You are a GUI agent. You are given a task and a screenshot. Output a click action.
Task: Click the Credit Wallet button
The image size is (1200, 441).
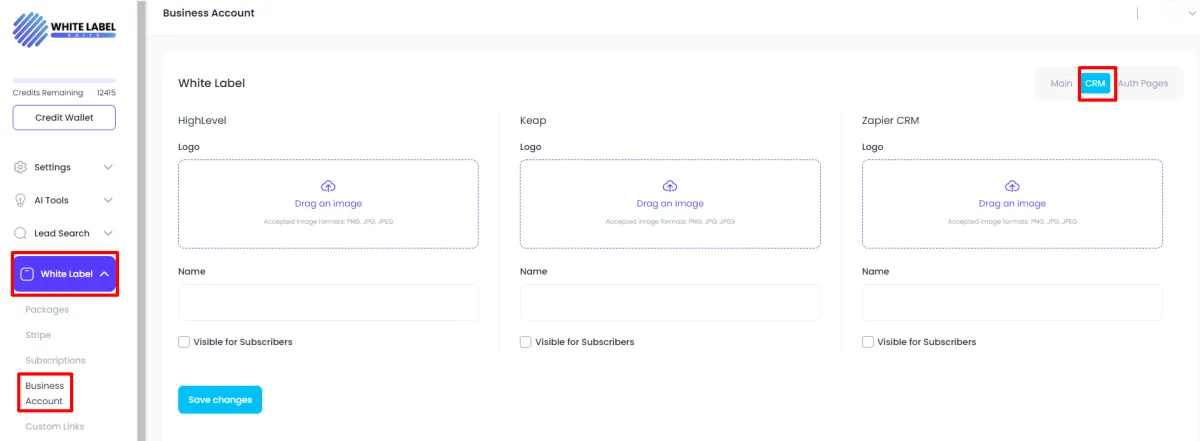coord(64,117)
